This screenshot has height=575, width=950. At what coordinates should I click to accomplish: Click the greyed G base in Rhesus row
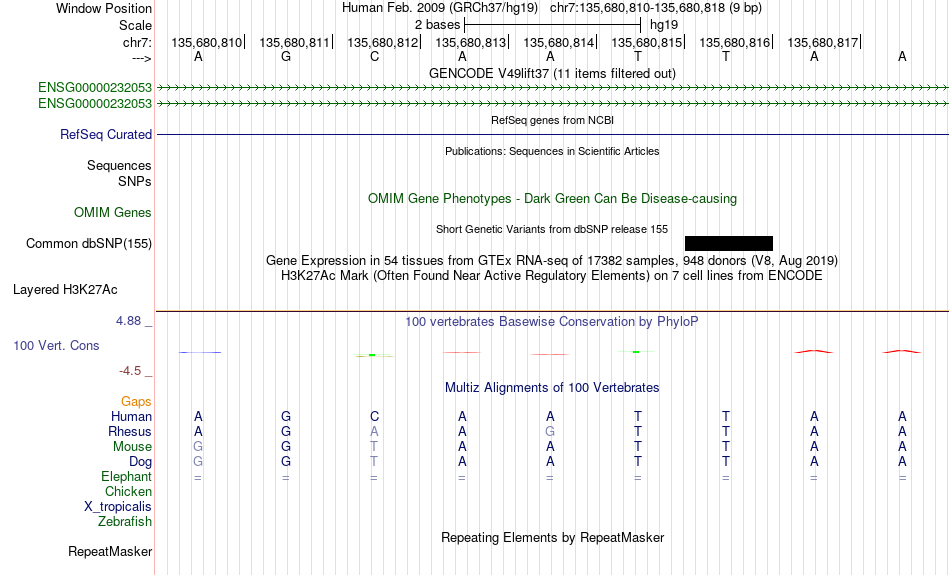pos(550,431)
